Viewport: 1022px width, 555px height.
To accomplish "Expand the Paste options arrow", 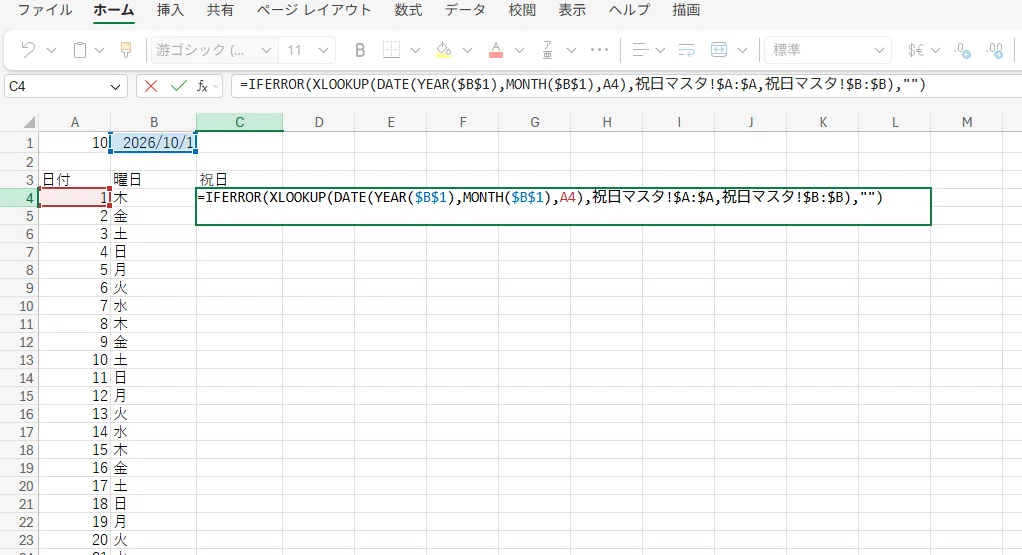I will coord(100,50).
